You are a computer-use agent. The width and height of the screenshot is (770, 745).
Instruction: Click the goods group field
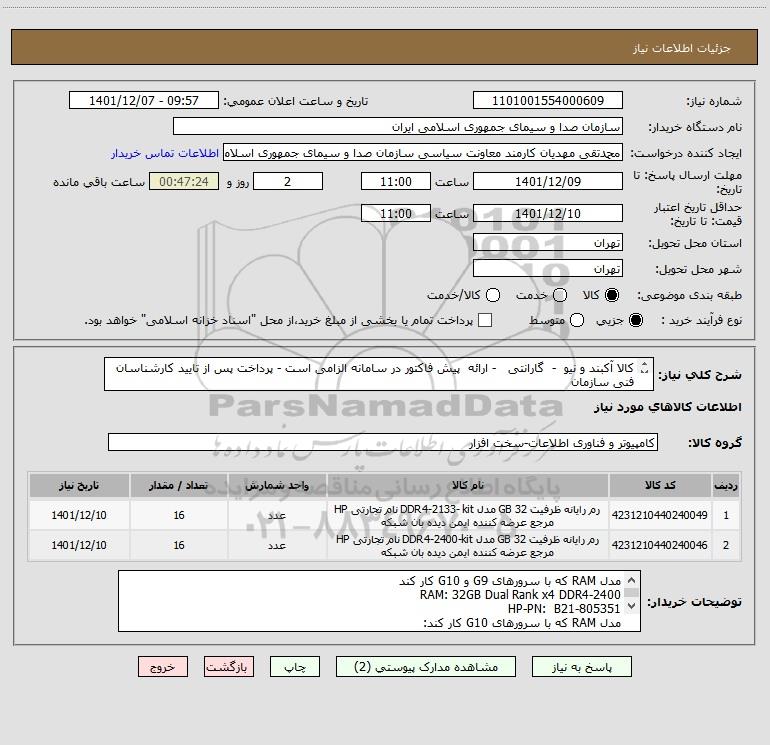(383, 442)
